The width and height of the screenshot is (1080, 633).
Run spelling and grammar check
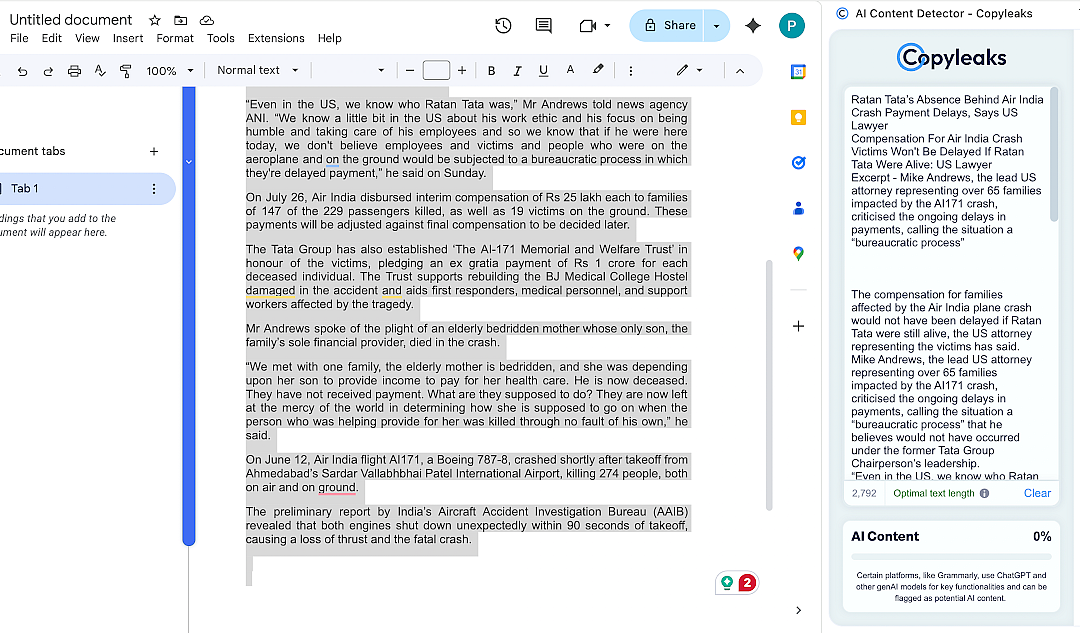pyautogui.click(x=100, y=70)
